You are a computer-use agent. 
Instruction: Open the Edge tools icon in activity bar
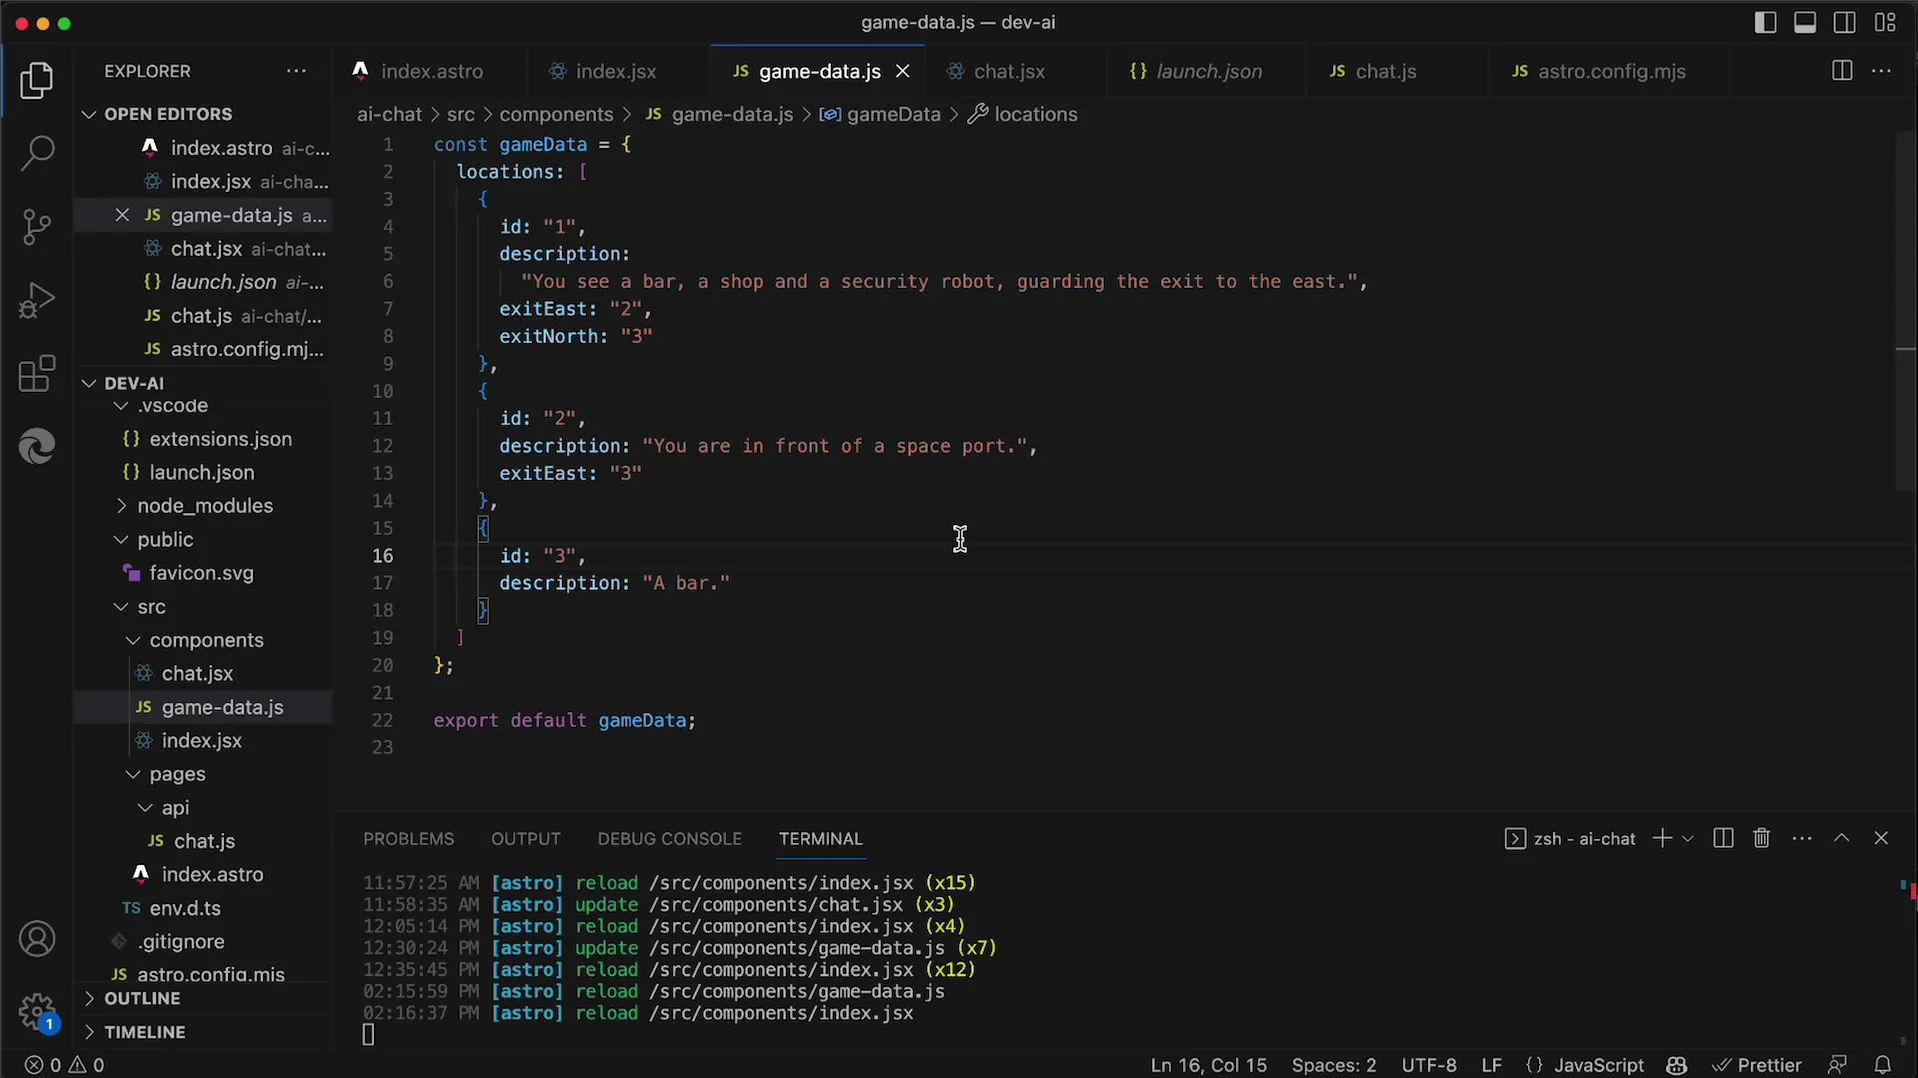click(37, 446)
